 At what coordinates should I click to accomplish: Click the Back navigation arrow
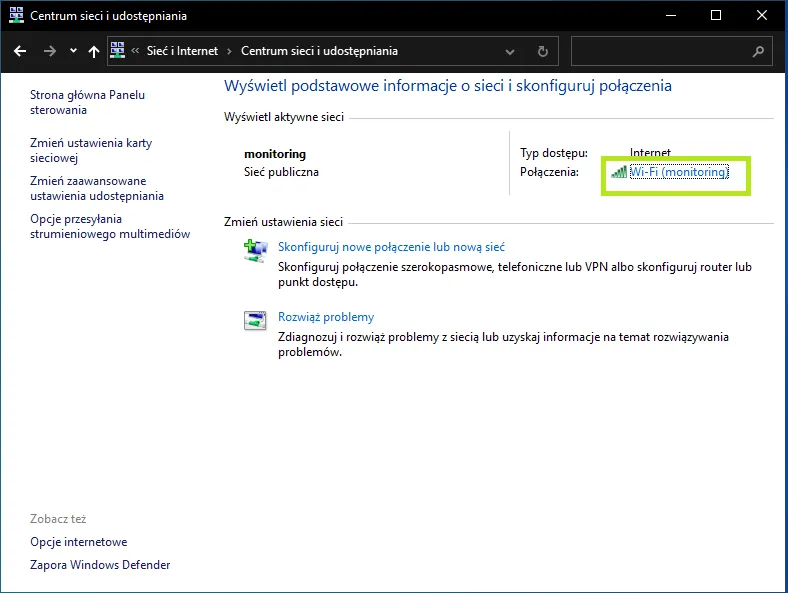[20, 51]
